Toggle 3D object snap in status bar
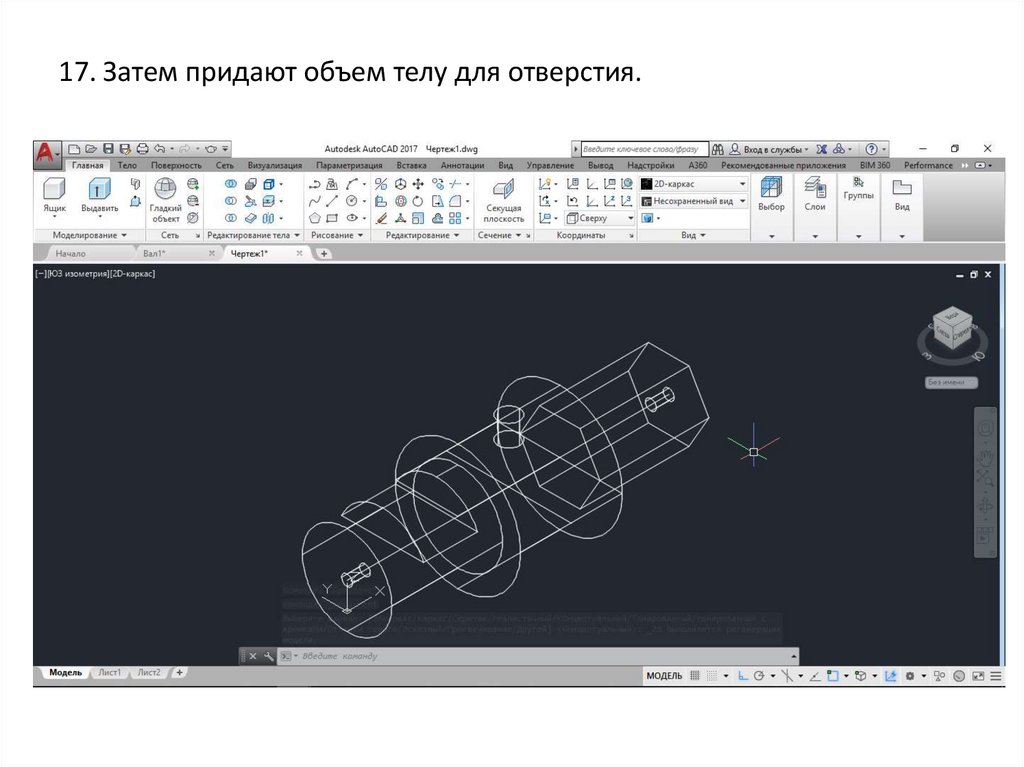The image size is (1024, 767). click(x=861, y=676)
